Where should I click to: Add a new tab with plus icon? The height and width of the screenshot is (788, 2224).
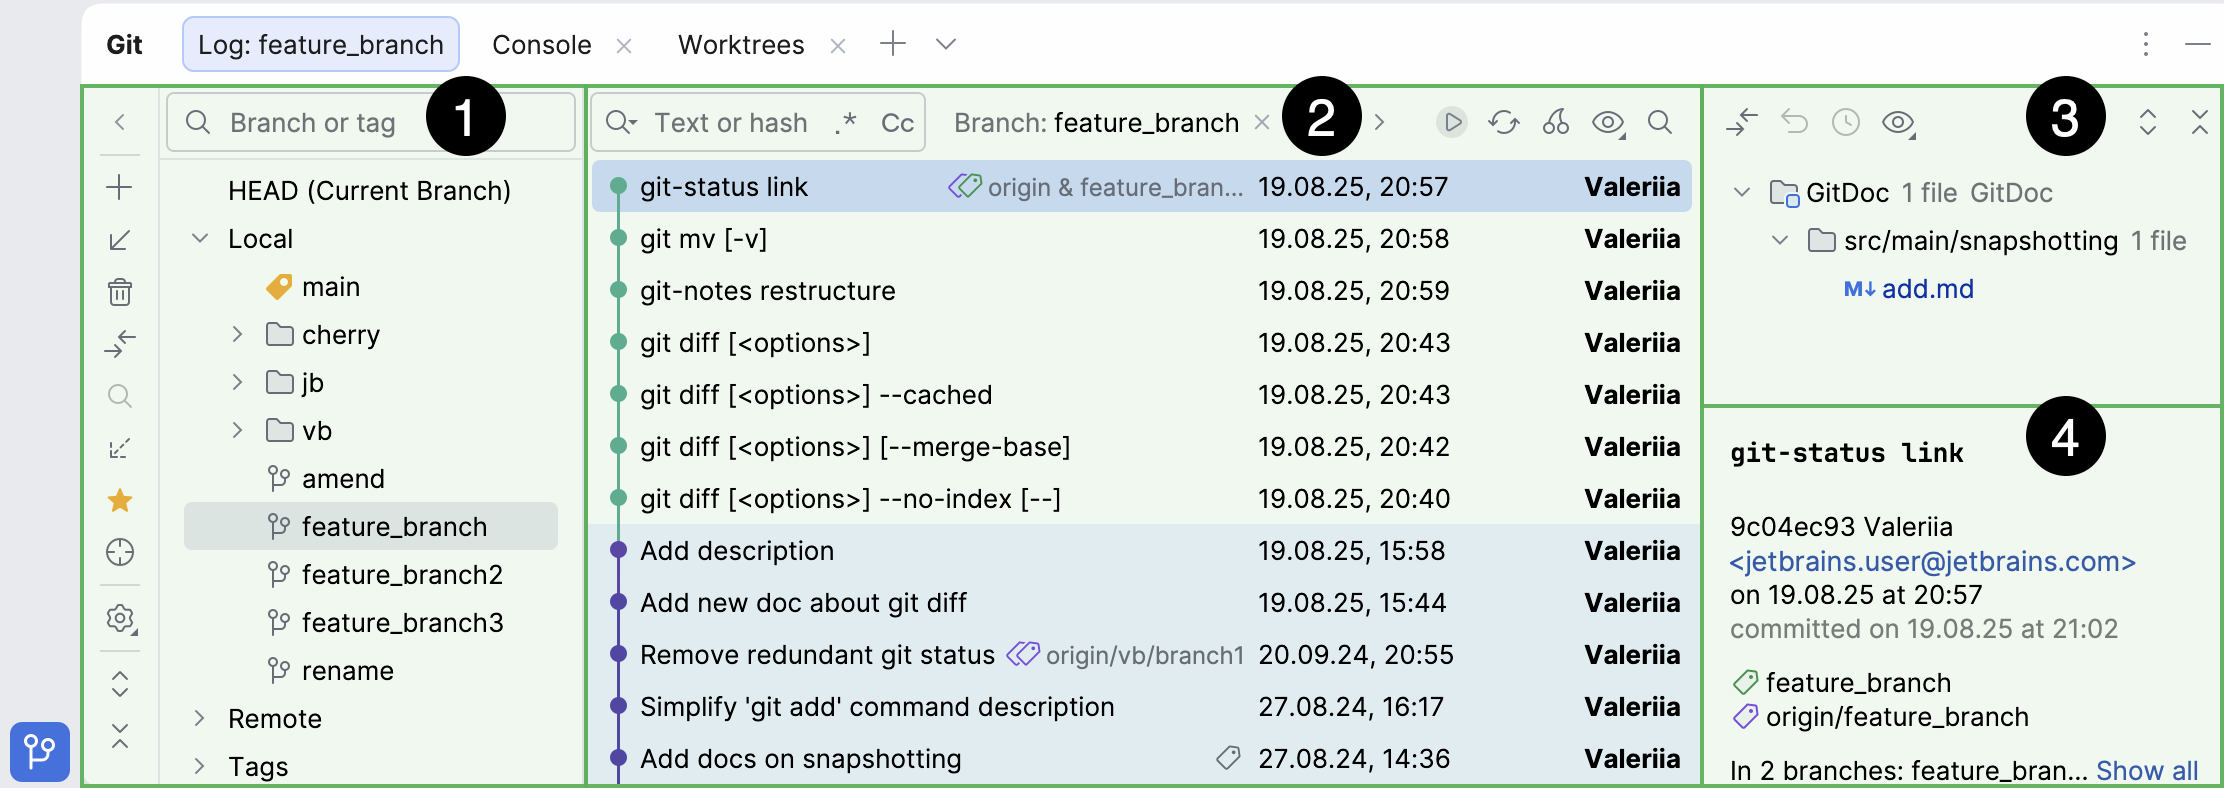coord(893,43)
